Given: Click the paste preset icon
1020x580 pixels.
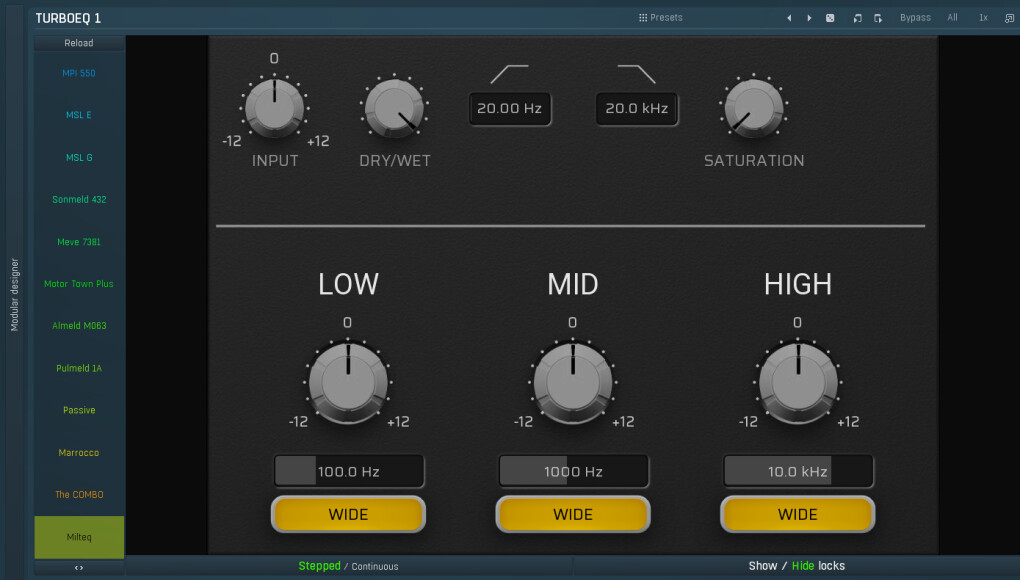Looking at the screenshot, I should pyautogui.click(x=878, y=18).
